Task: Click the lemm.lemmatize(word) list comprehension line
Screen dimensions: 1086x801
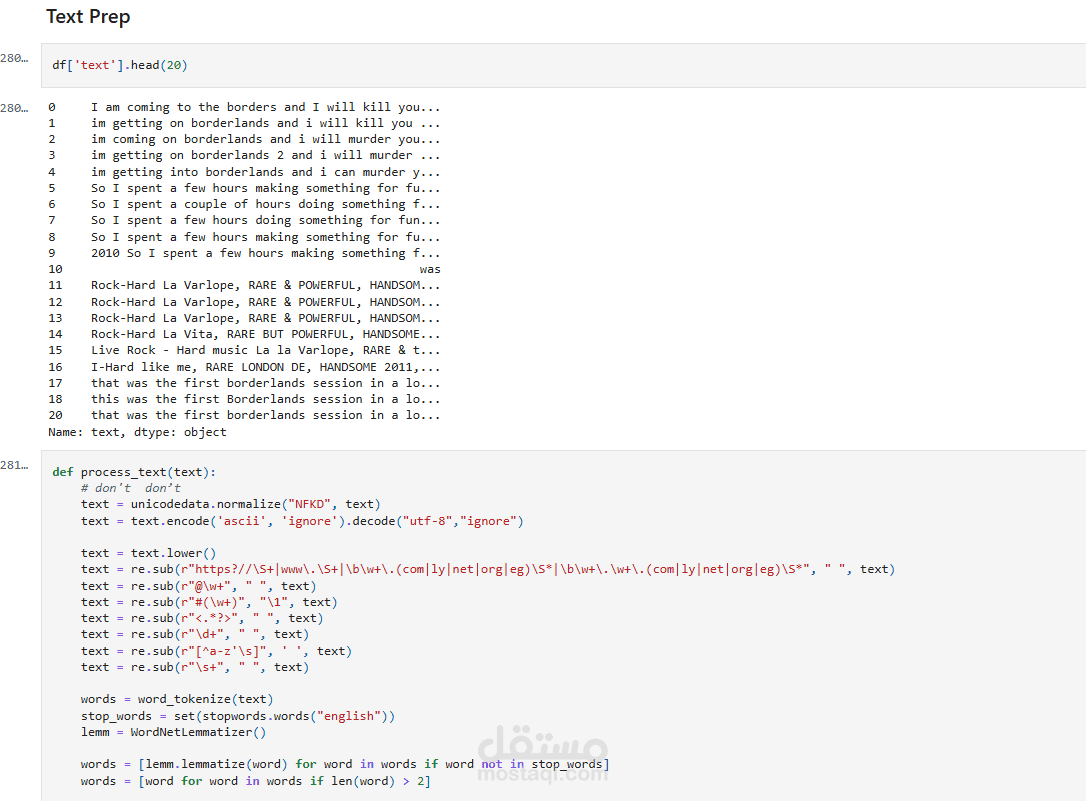Action: (345, 764)
